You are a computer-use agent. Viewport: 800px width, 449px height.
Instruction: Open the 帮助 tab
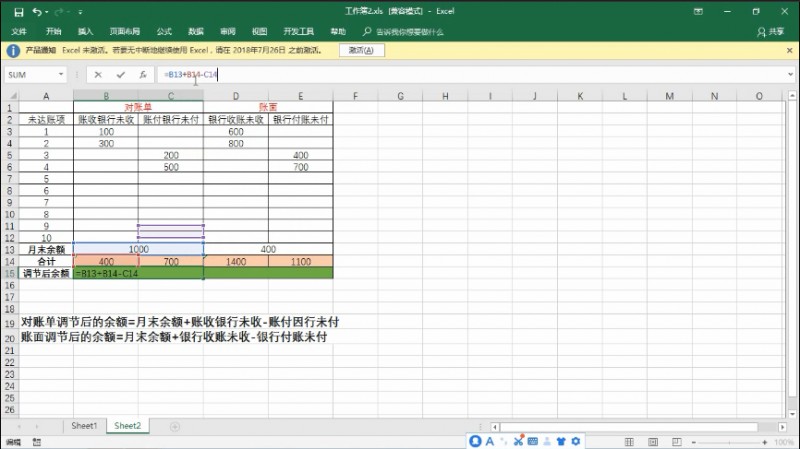coord(338,32)
